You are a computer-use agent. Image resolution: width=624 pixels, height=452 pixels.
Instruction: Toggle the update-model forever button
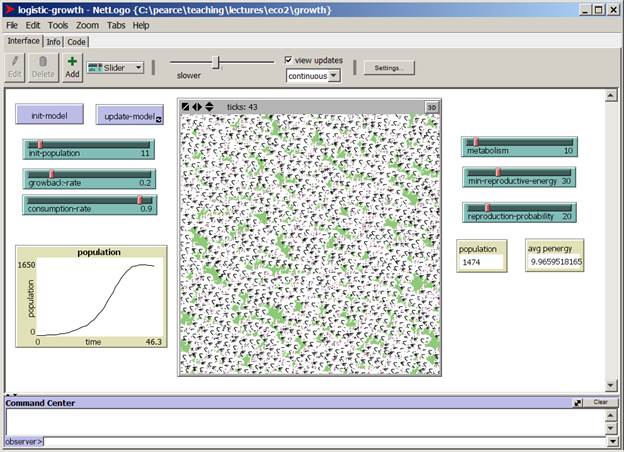[x=130, y=116]
